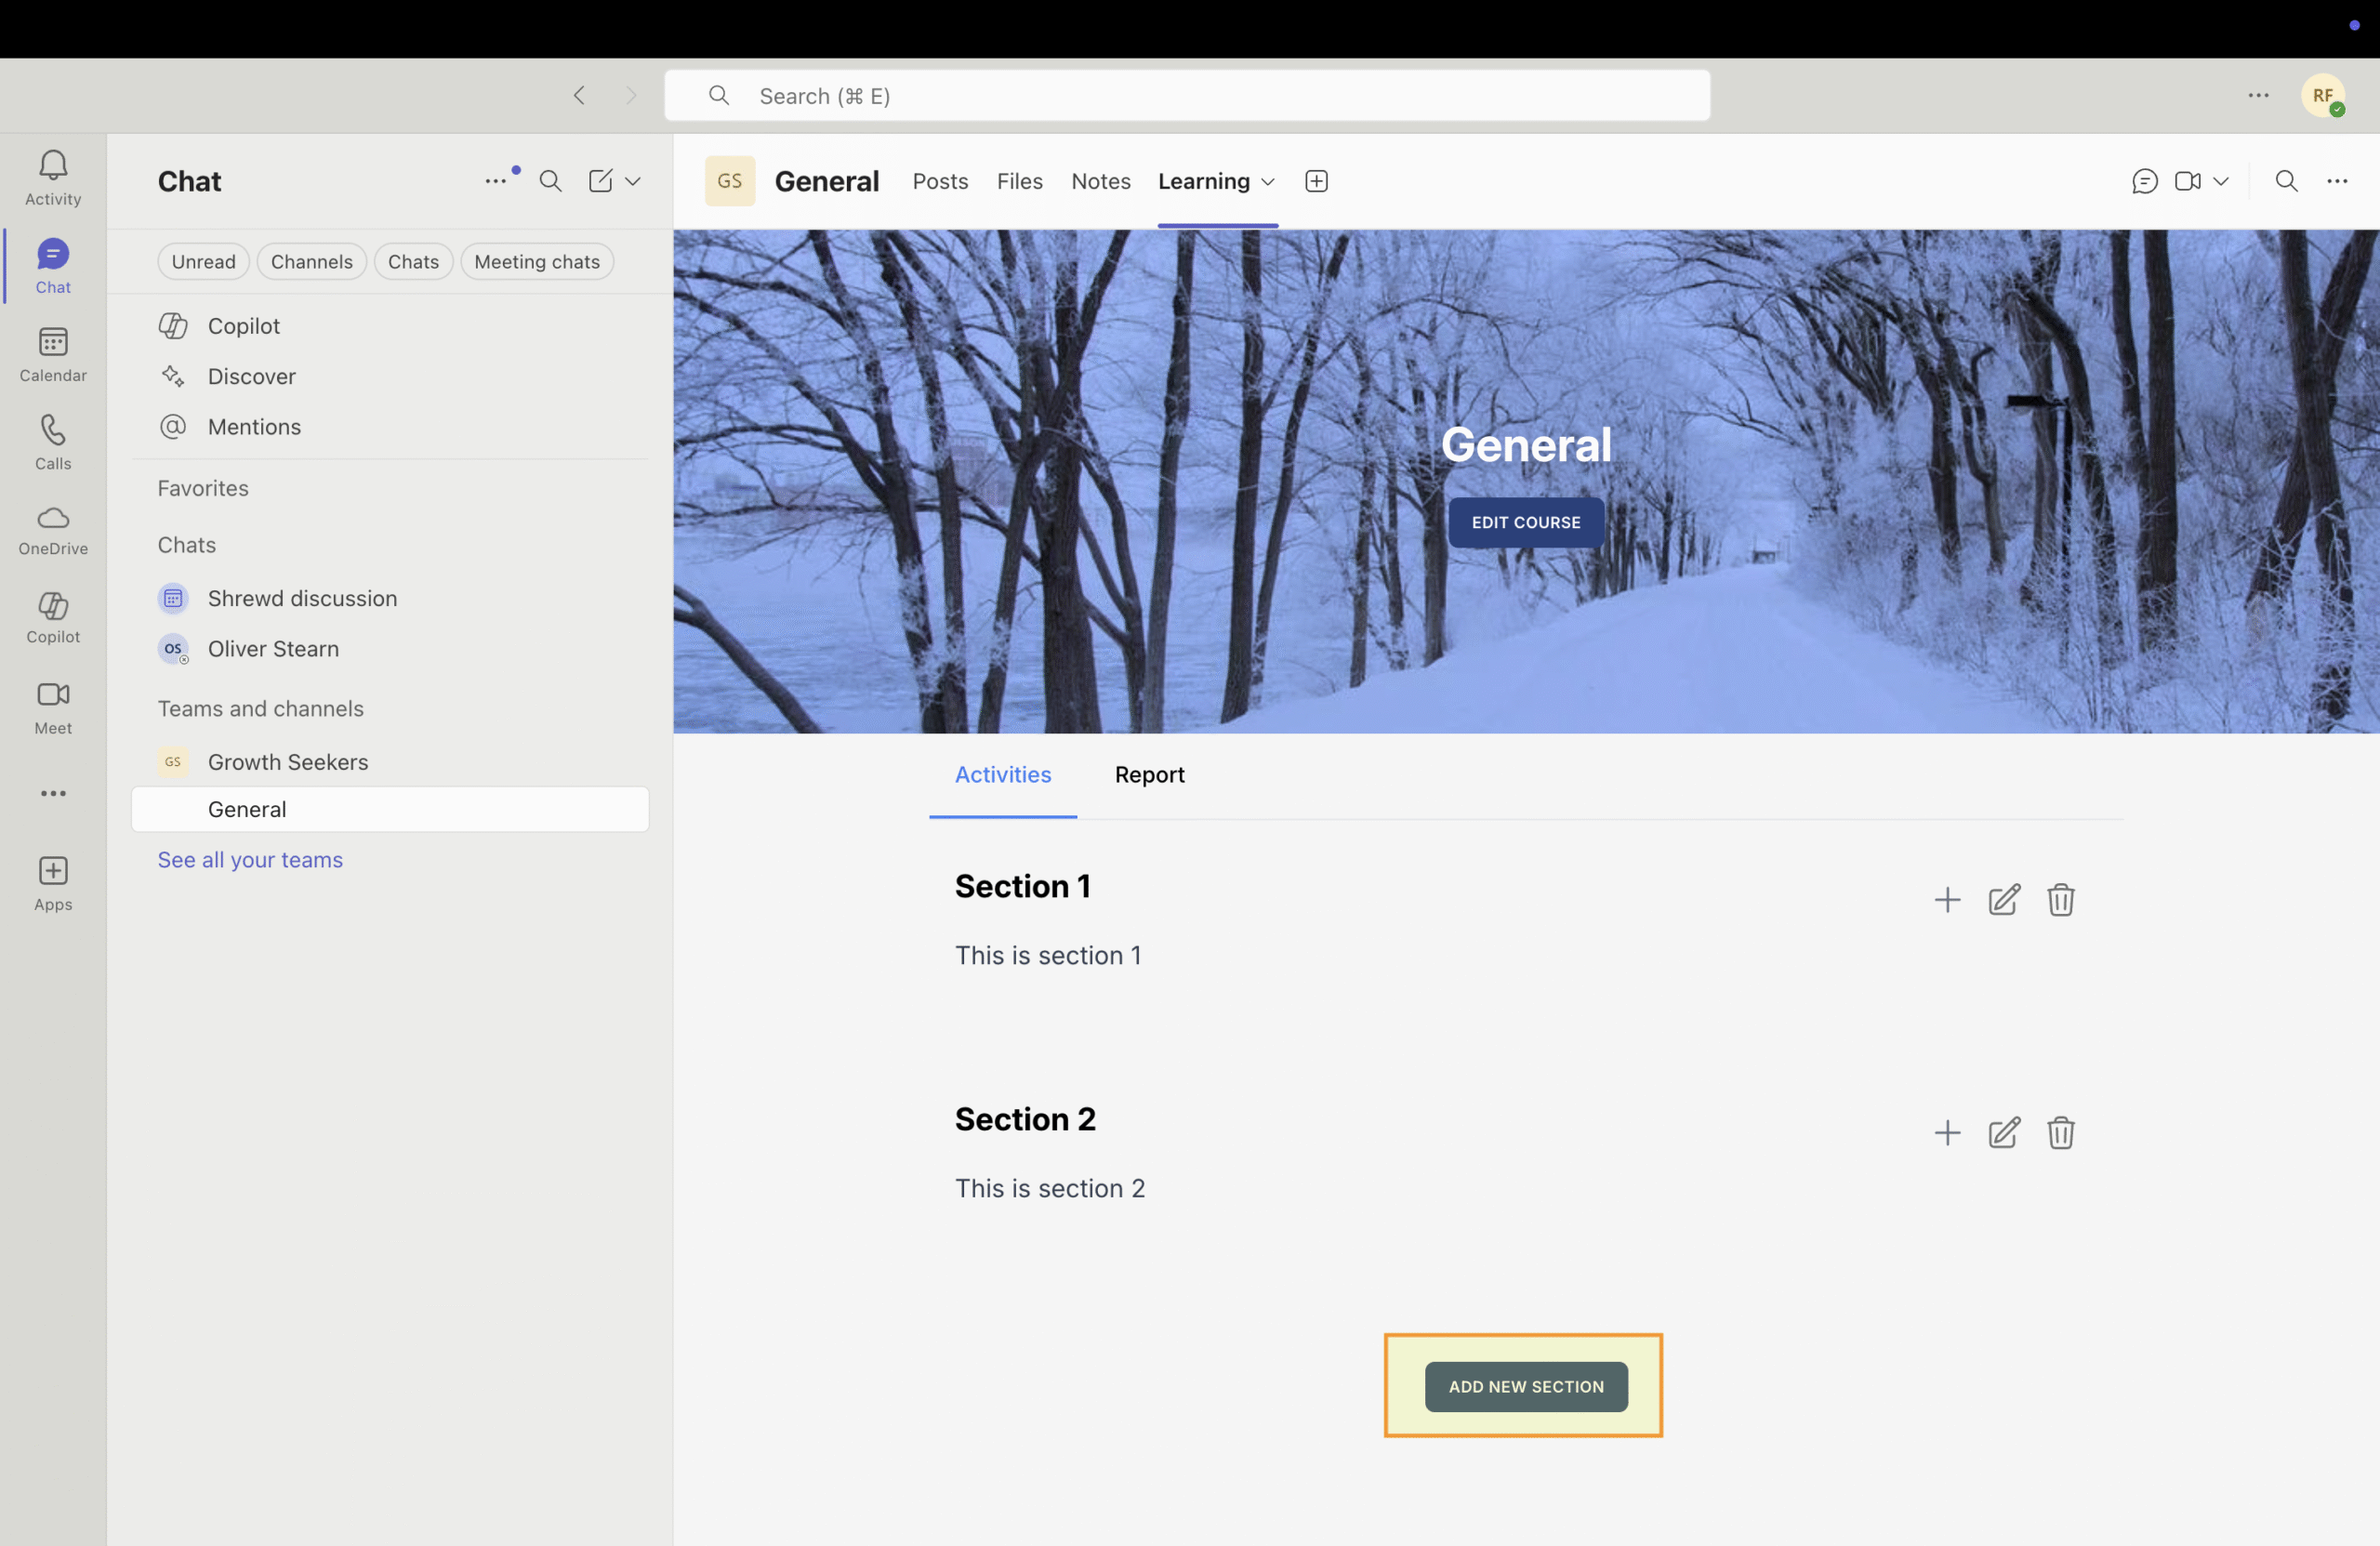2380x1546 pixels.
Task: Toggle the Meeting chats filter chip
Action: pyautogui.click(x=536, y=262)
